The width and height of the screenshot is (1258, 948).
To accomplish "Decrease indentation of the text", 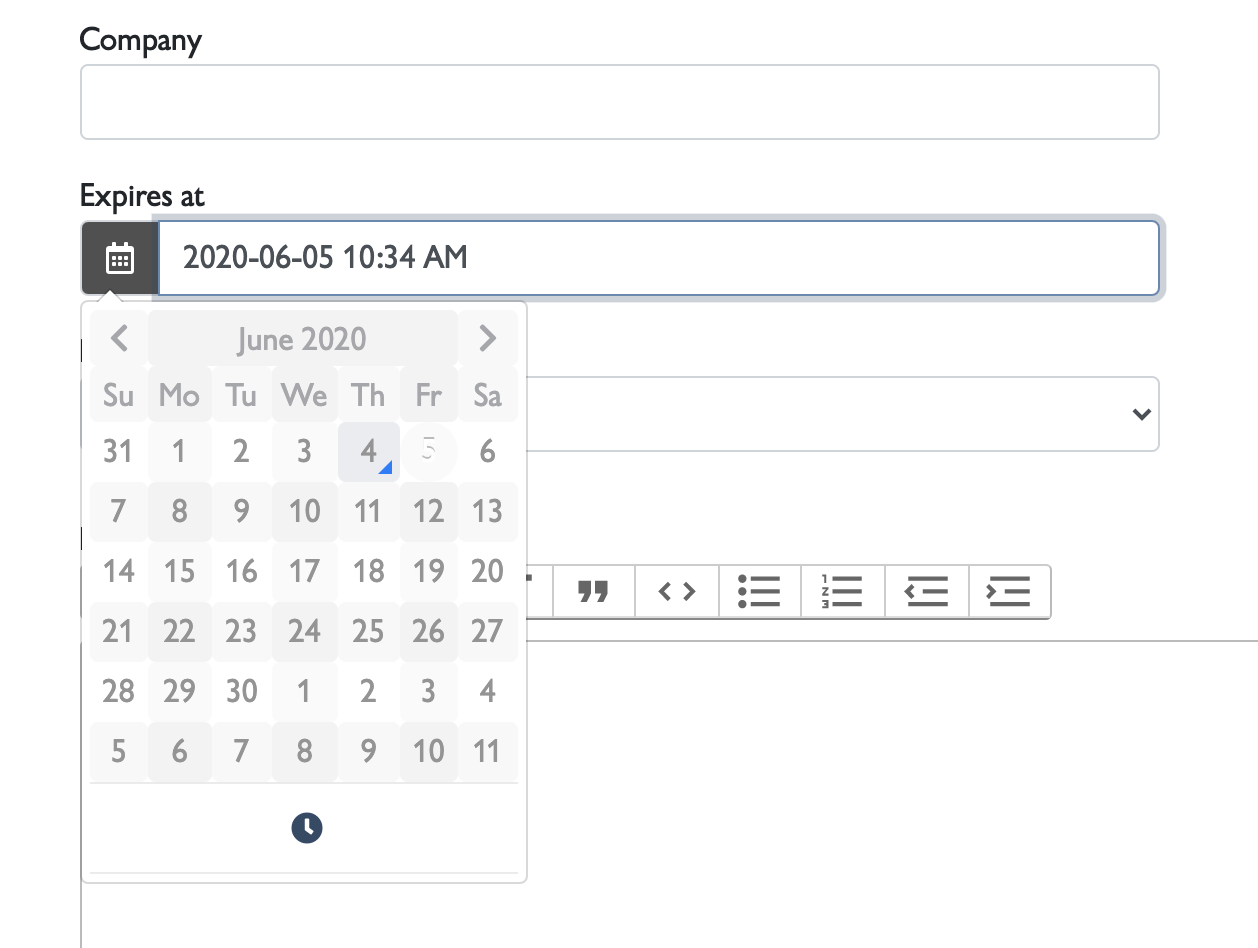I will [926, 591].
